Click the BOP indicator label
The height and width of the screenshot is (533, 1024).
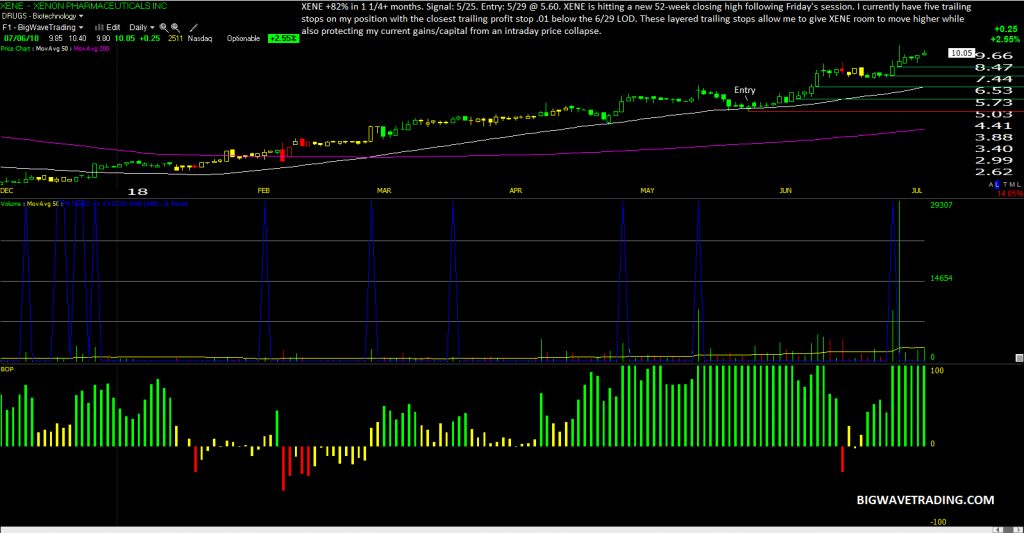[x=7, y=370]
